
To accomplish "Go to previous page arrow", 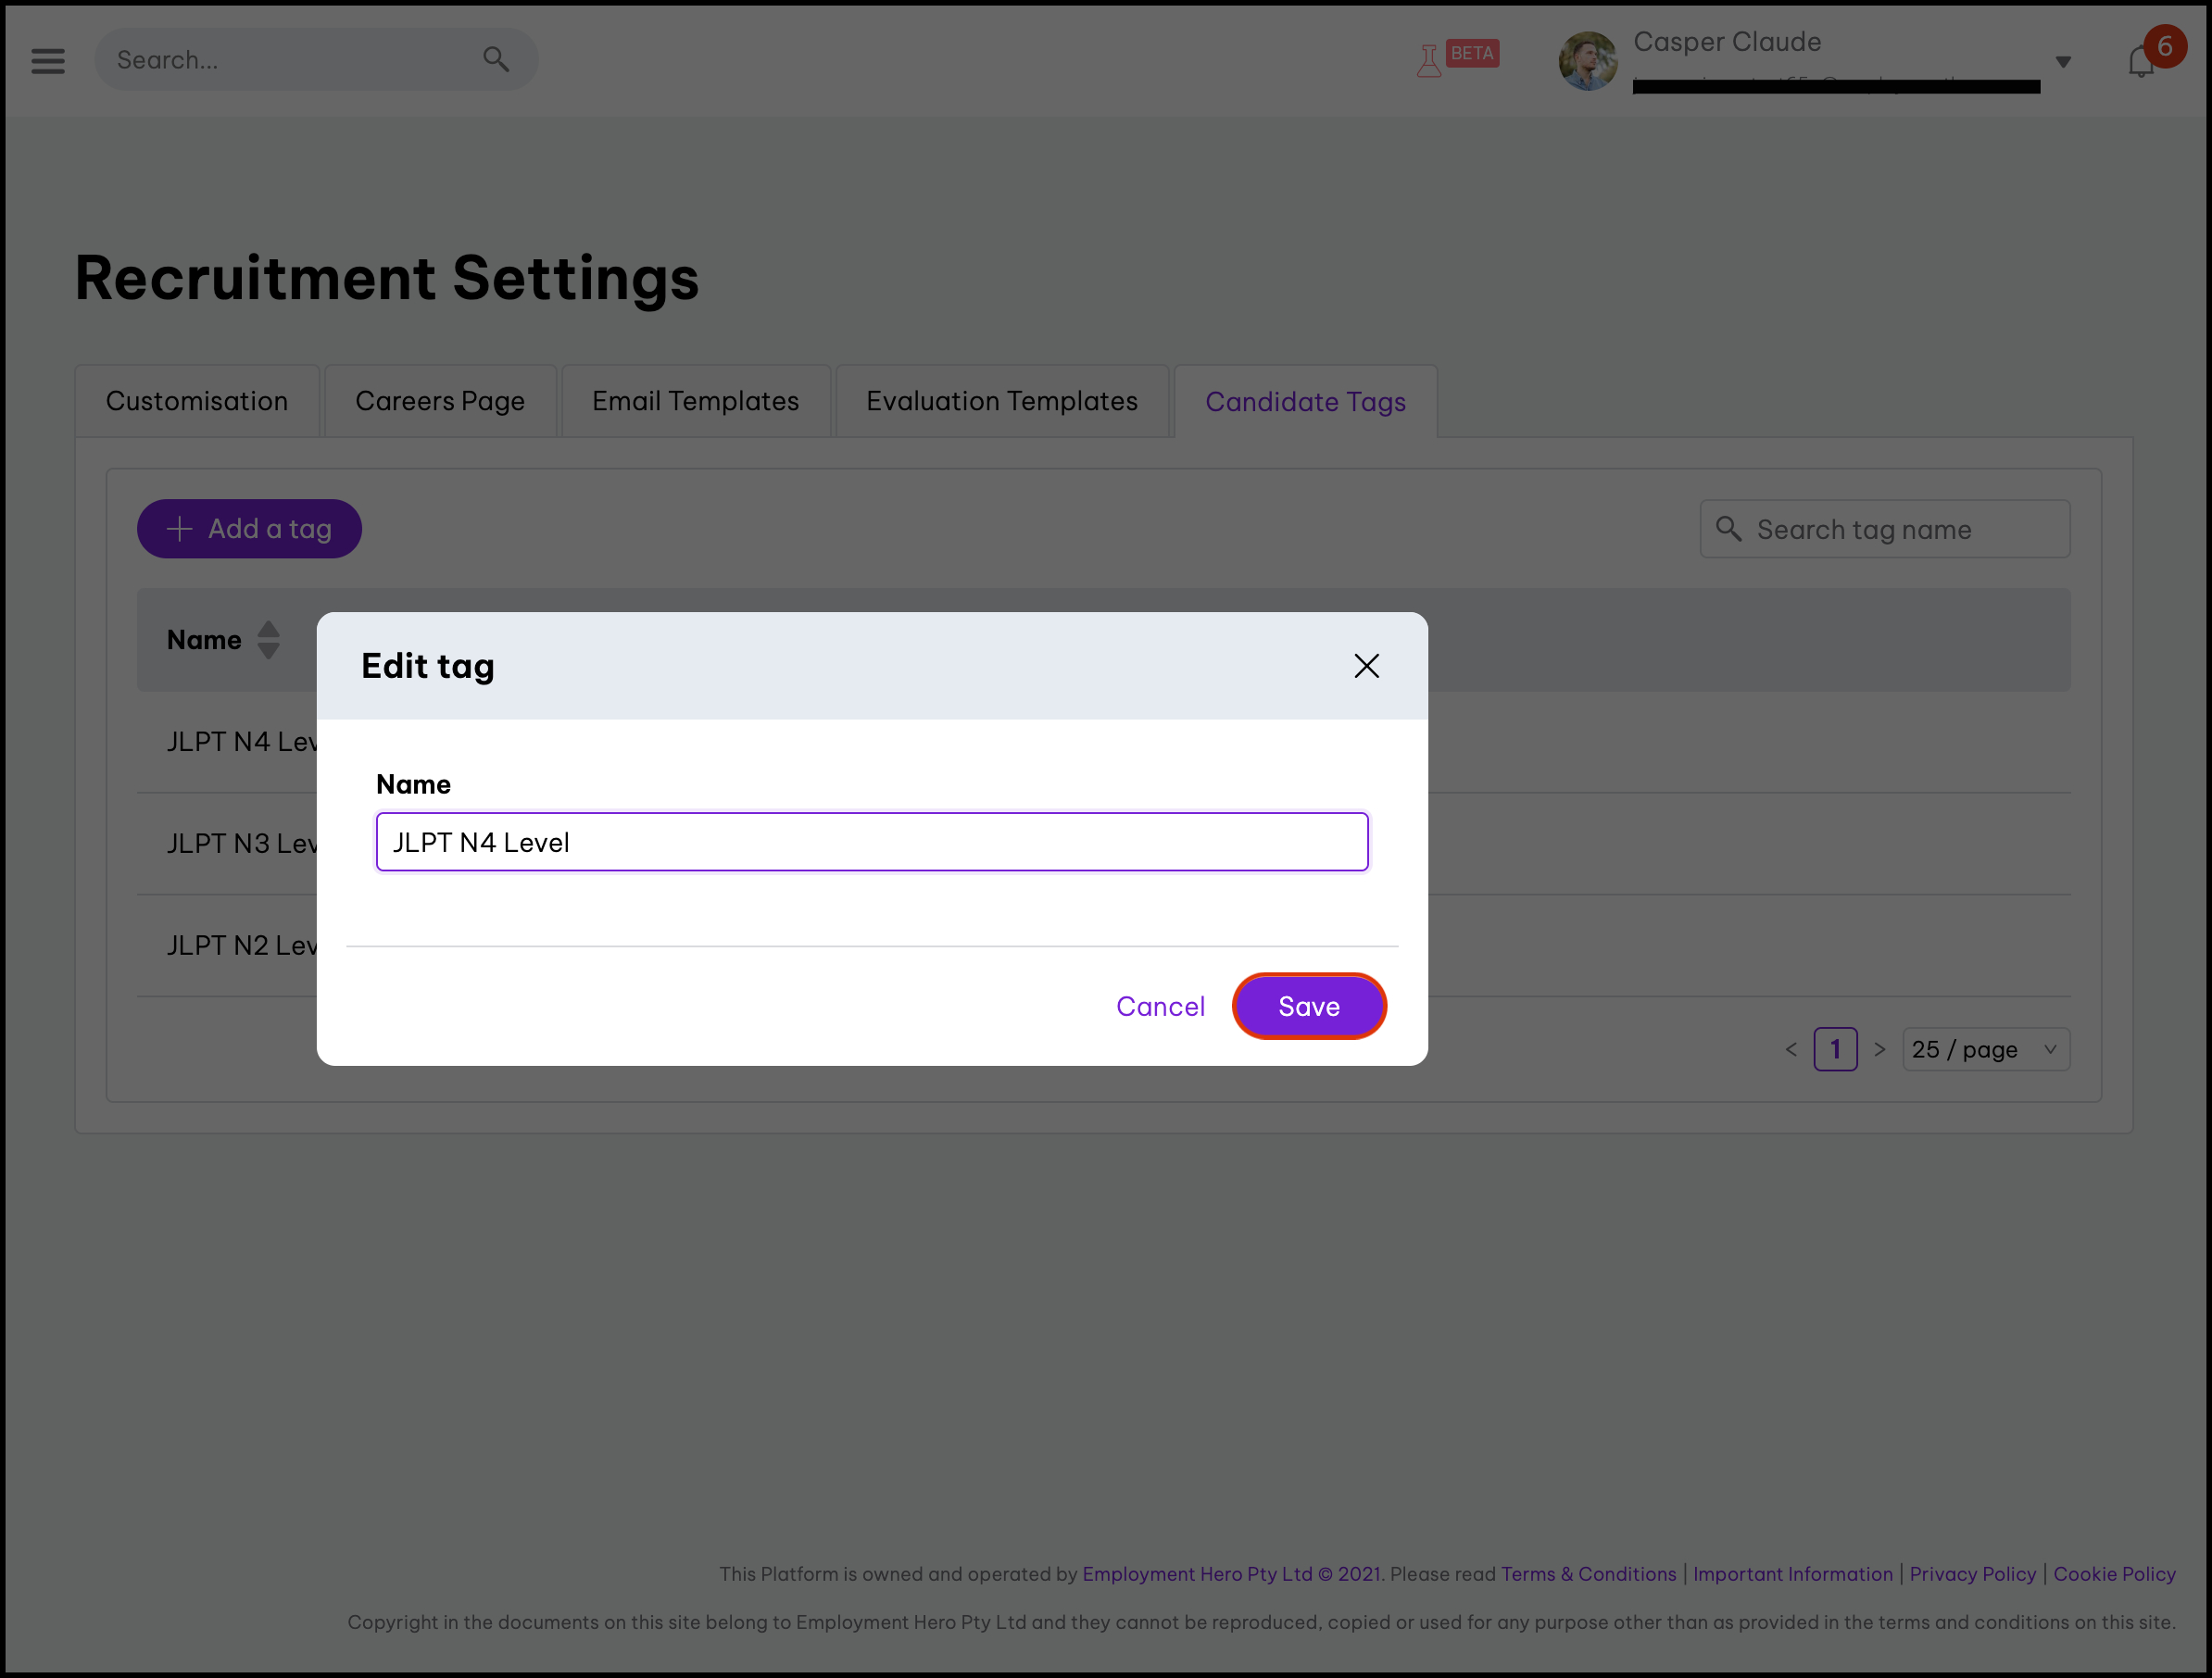I will pos(1791,1049).
